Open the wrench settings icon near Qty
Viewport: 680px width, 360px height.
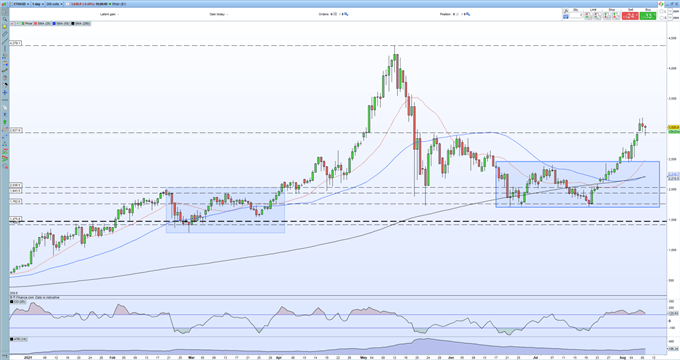tap(566, 10)
